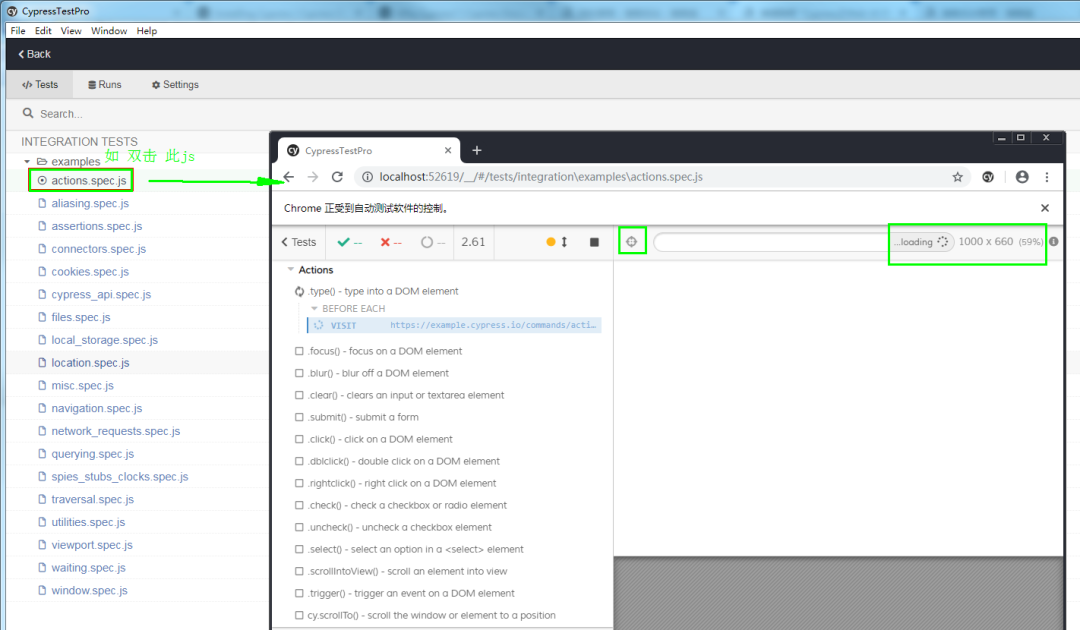Bookmark this page with the star icon
This screenshot has width=1080, height=630.
tap(957, 177)
